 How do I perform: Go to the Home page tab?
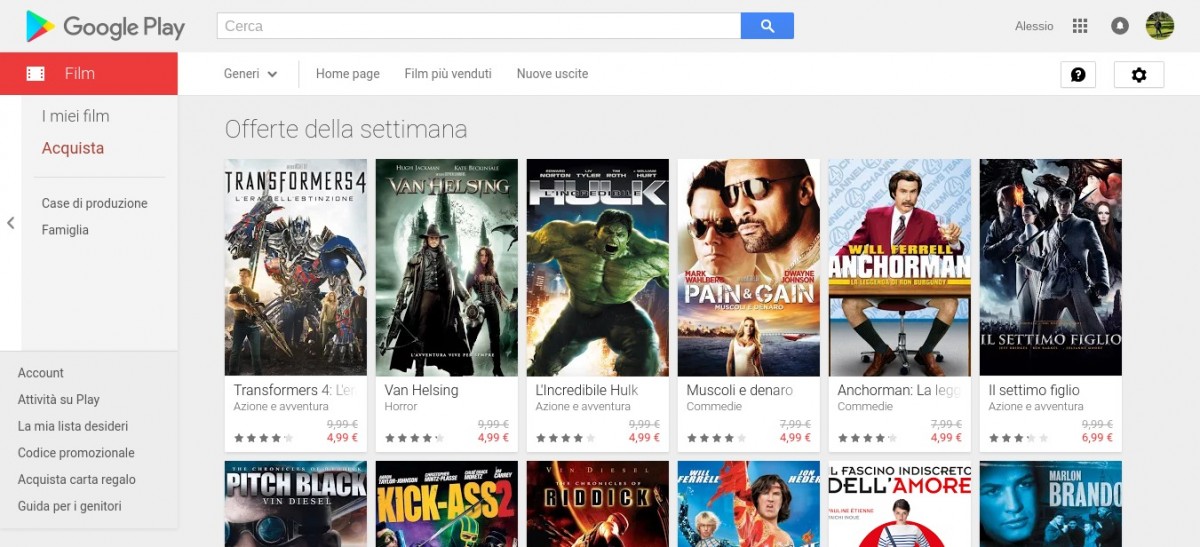(x=348, y=74)
